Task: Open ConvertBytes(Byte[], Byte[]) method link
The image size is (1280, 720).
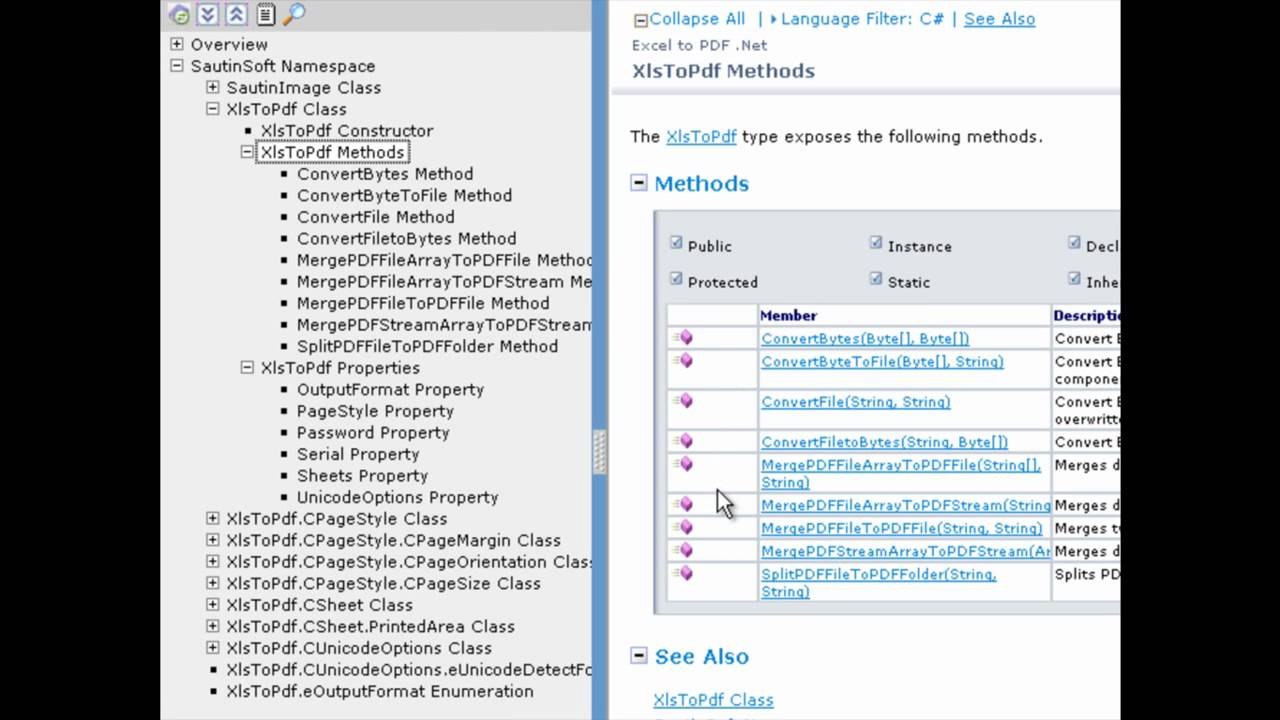Action: 865,338
